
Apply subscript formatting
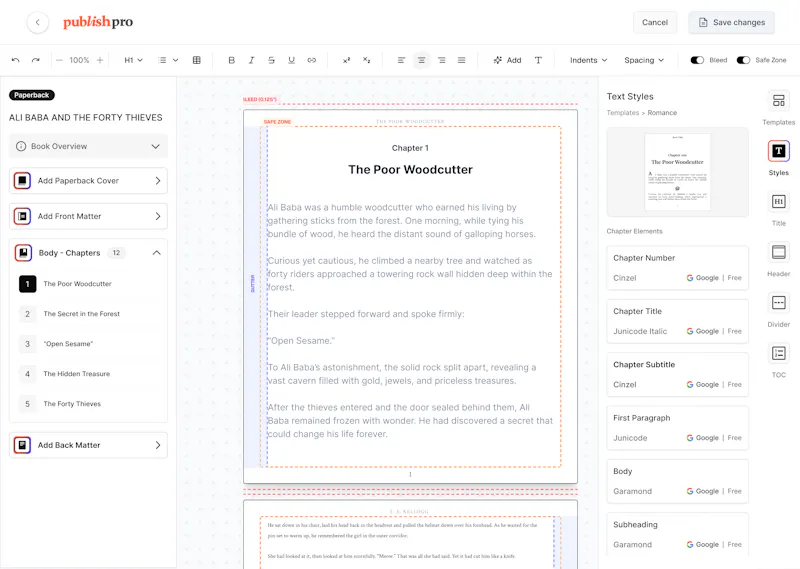coord(366,60)
